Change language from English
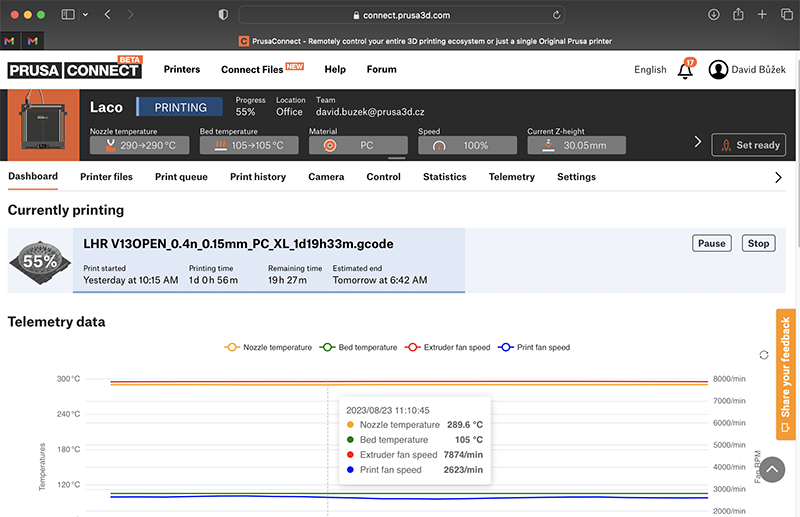The height and width of the screenshot is (517, 800). tap(650, 69)
